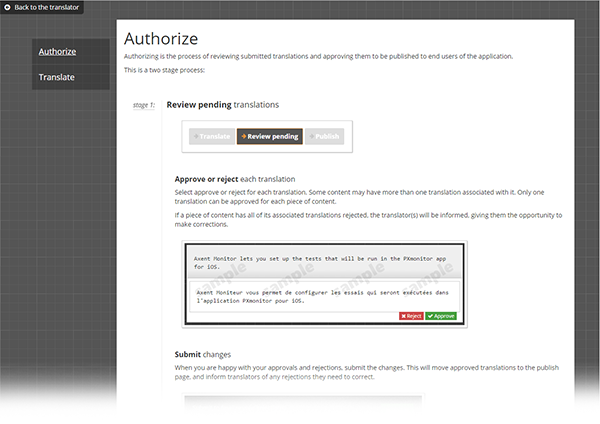The width and height of the screenshot is (600, 424).
Task: Click the greyed-out Translate step button
Action: point(212,137)
